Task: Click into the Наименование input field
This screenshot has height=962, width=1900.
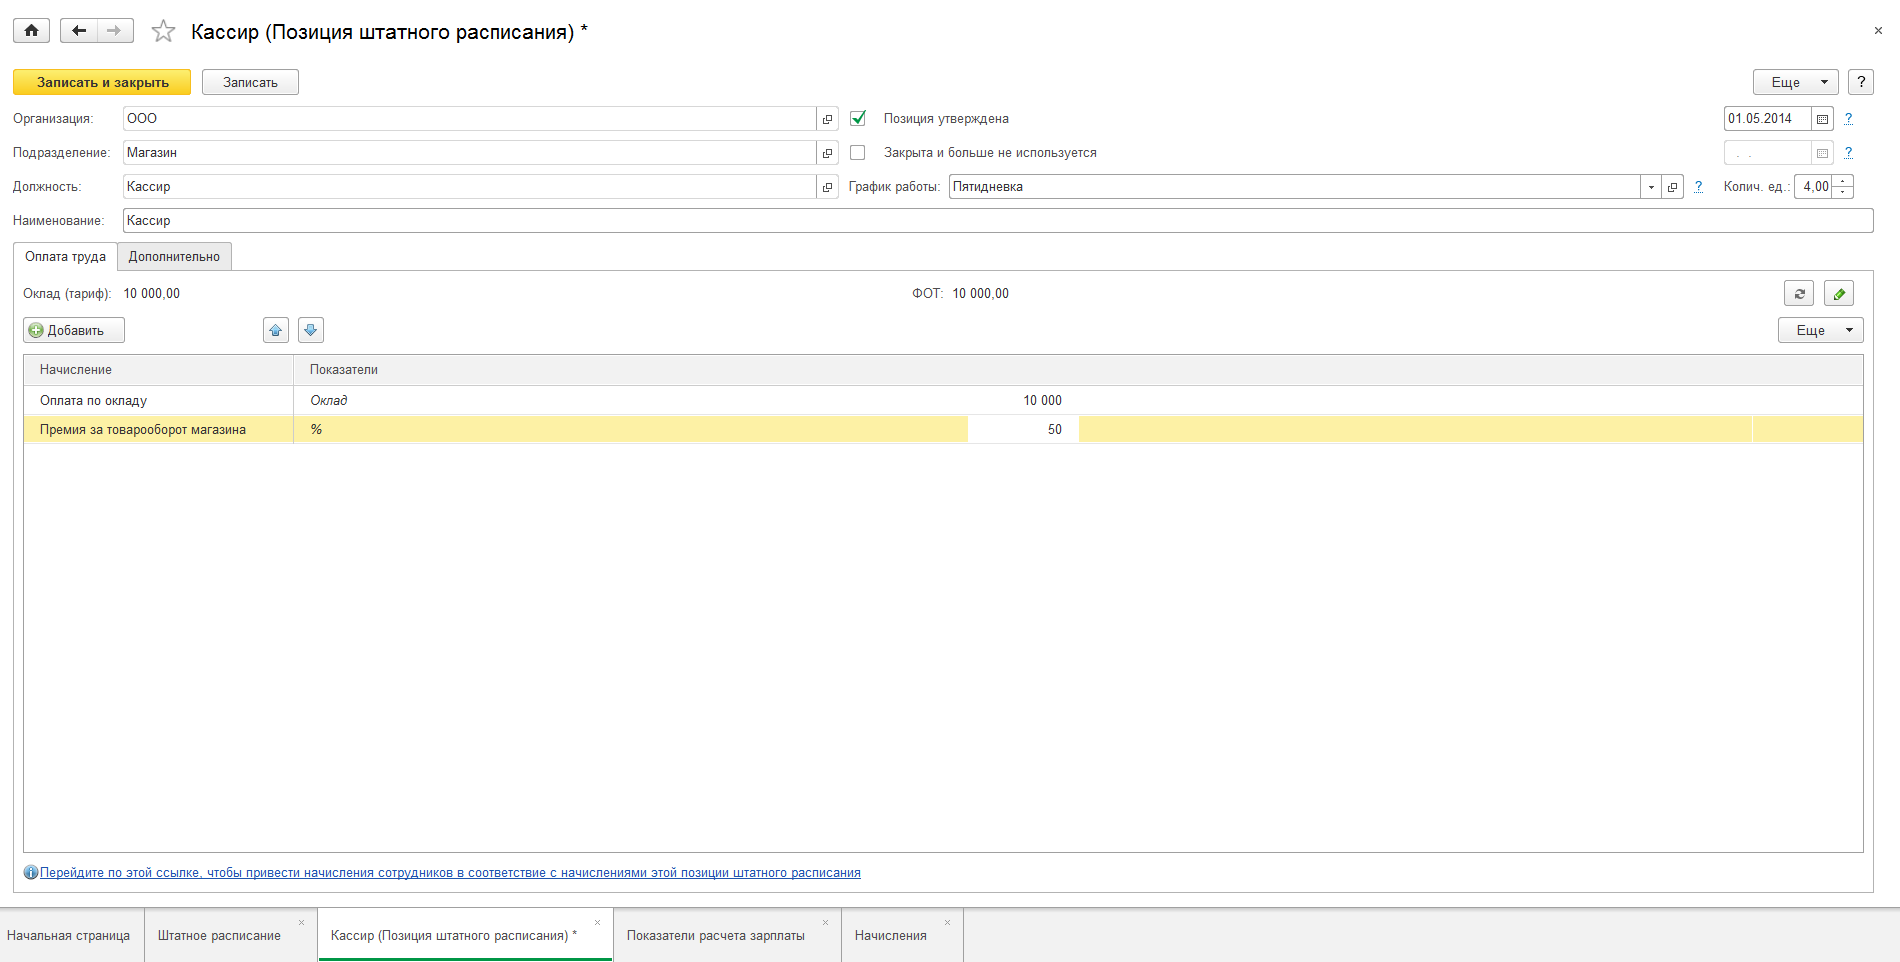Action: pos(998,221)
